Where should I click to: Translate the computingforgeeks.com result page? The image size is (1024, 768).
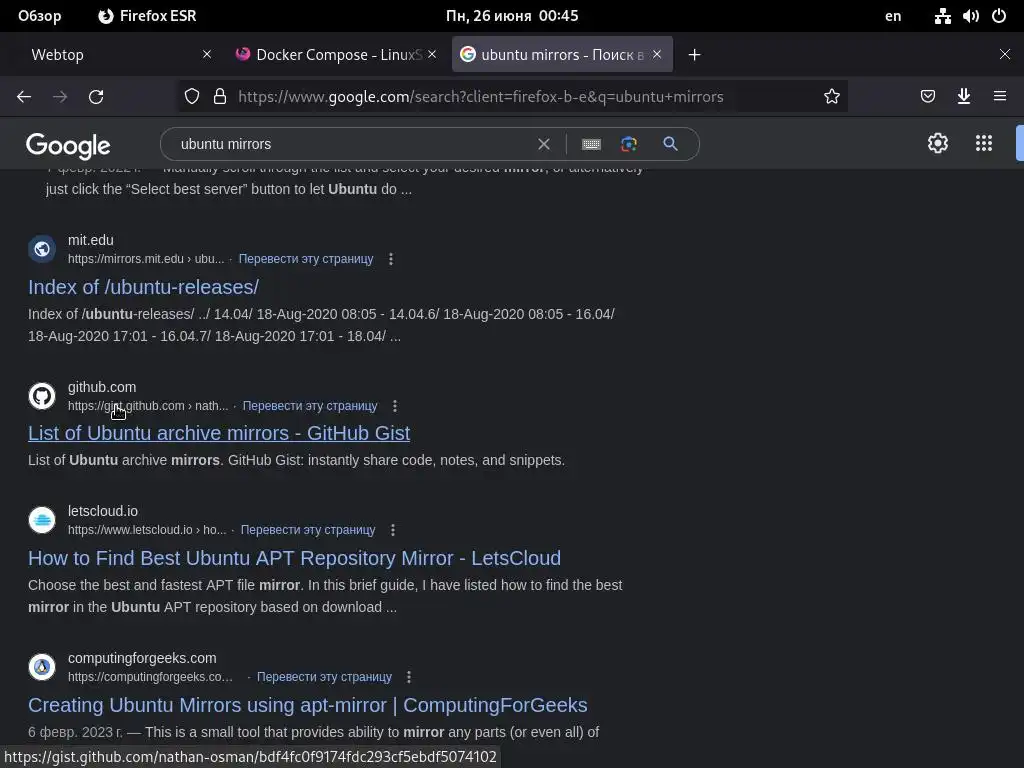(x=324, y=677)
